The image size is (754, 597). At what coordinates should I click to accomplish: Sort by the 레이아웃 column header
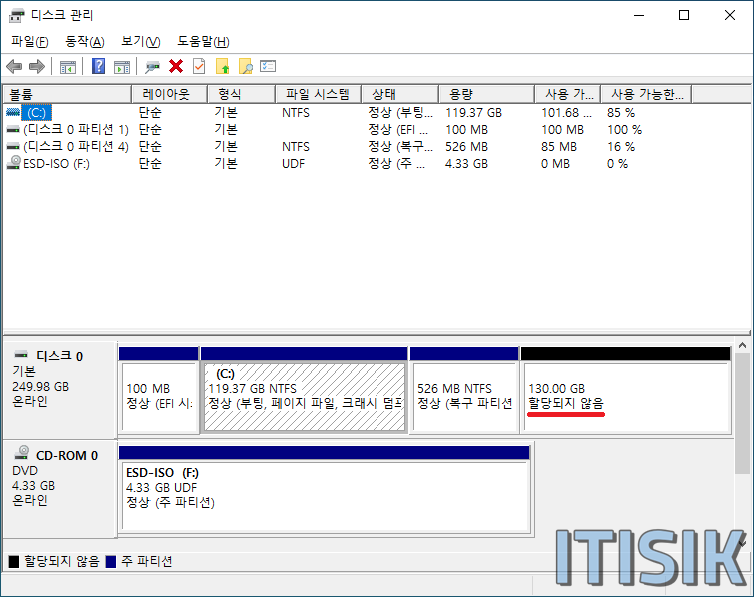pyautogui.click(x=169, y=94)
